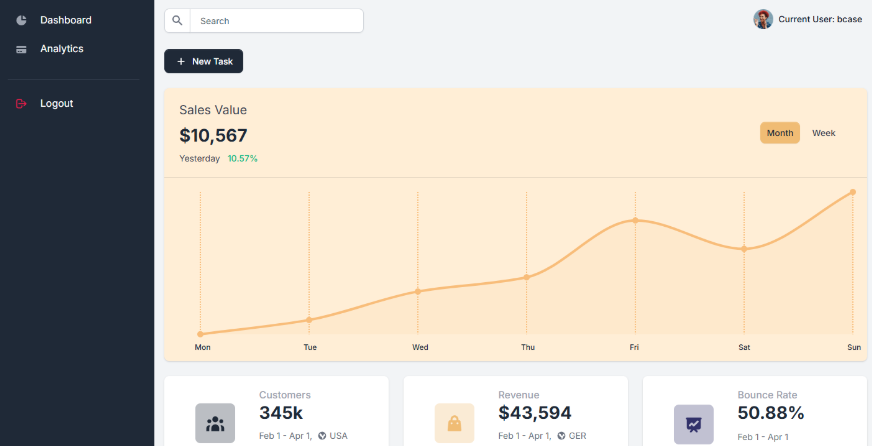Click the Customers group icon
This screenshot has width=872, height=446.
pyautogui.click(x=215, y=424)
